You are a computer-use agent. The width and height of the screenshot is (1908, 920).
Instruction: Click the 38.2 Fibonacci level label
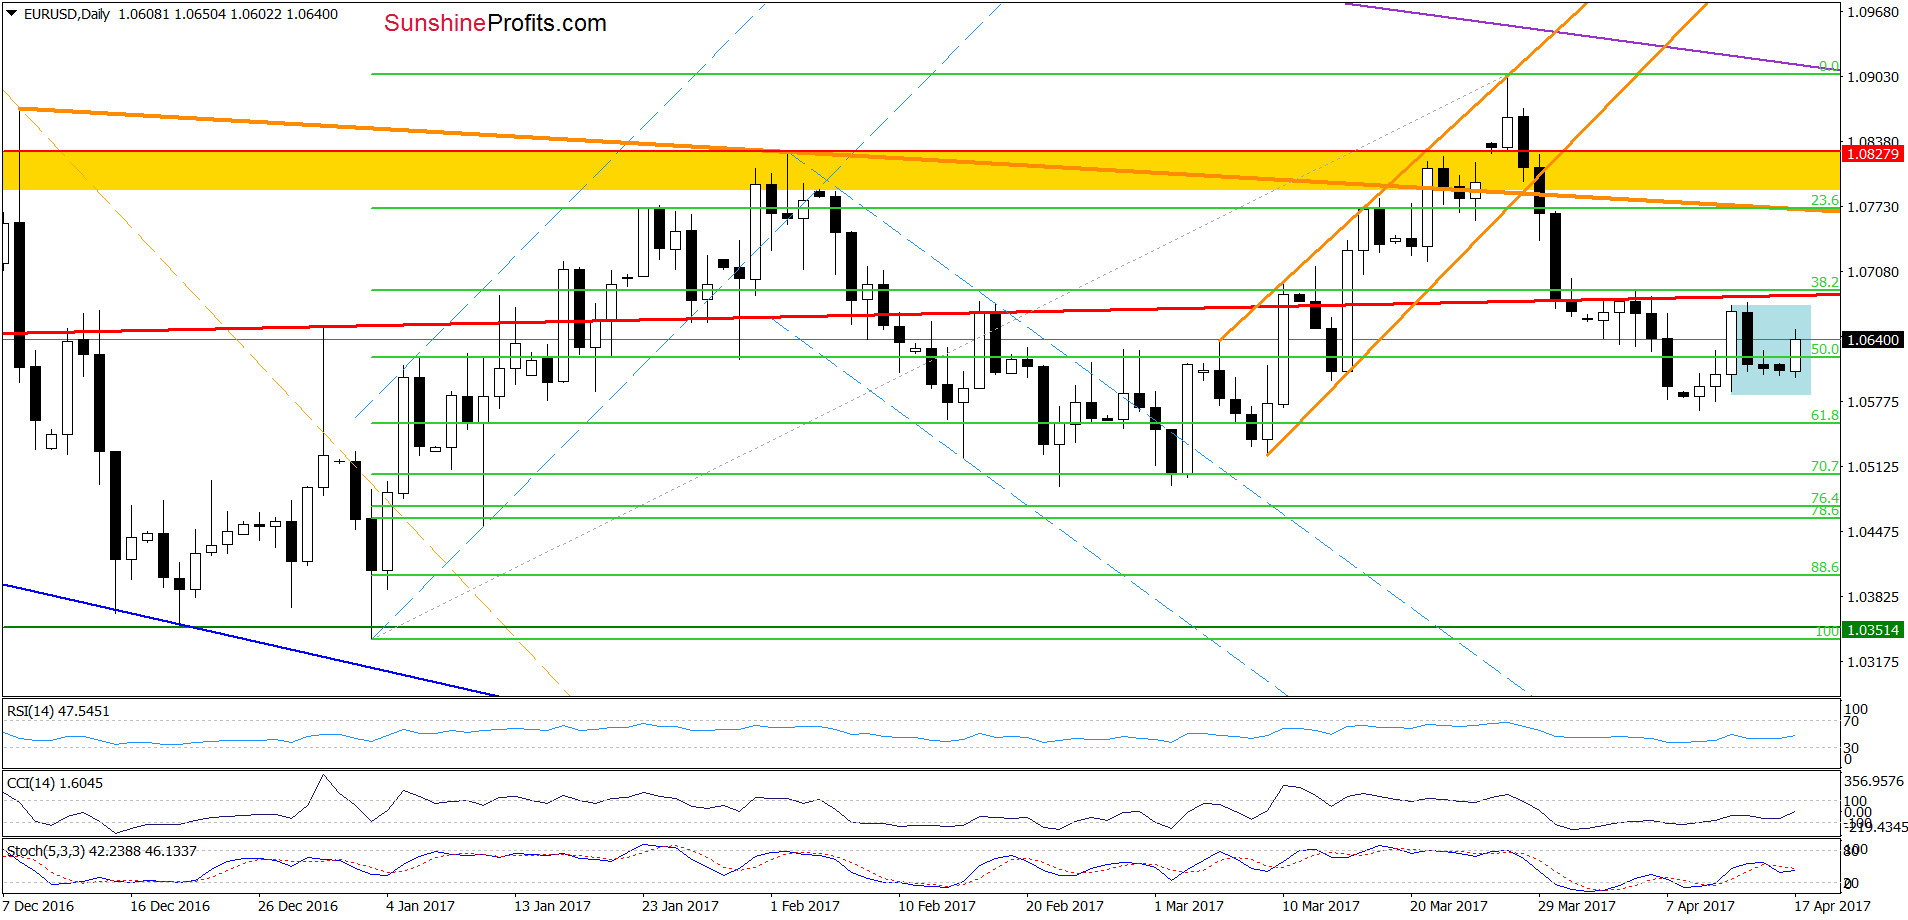[x=1825, y=282]
